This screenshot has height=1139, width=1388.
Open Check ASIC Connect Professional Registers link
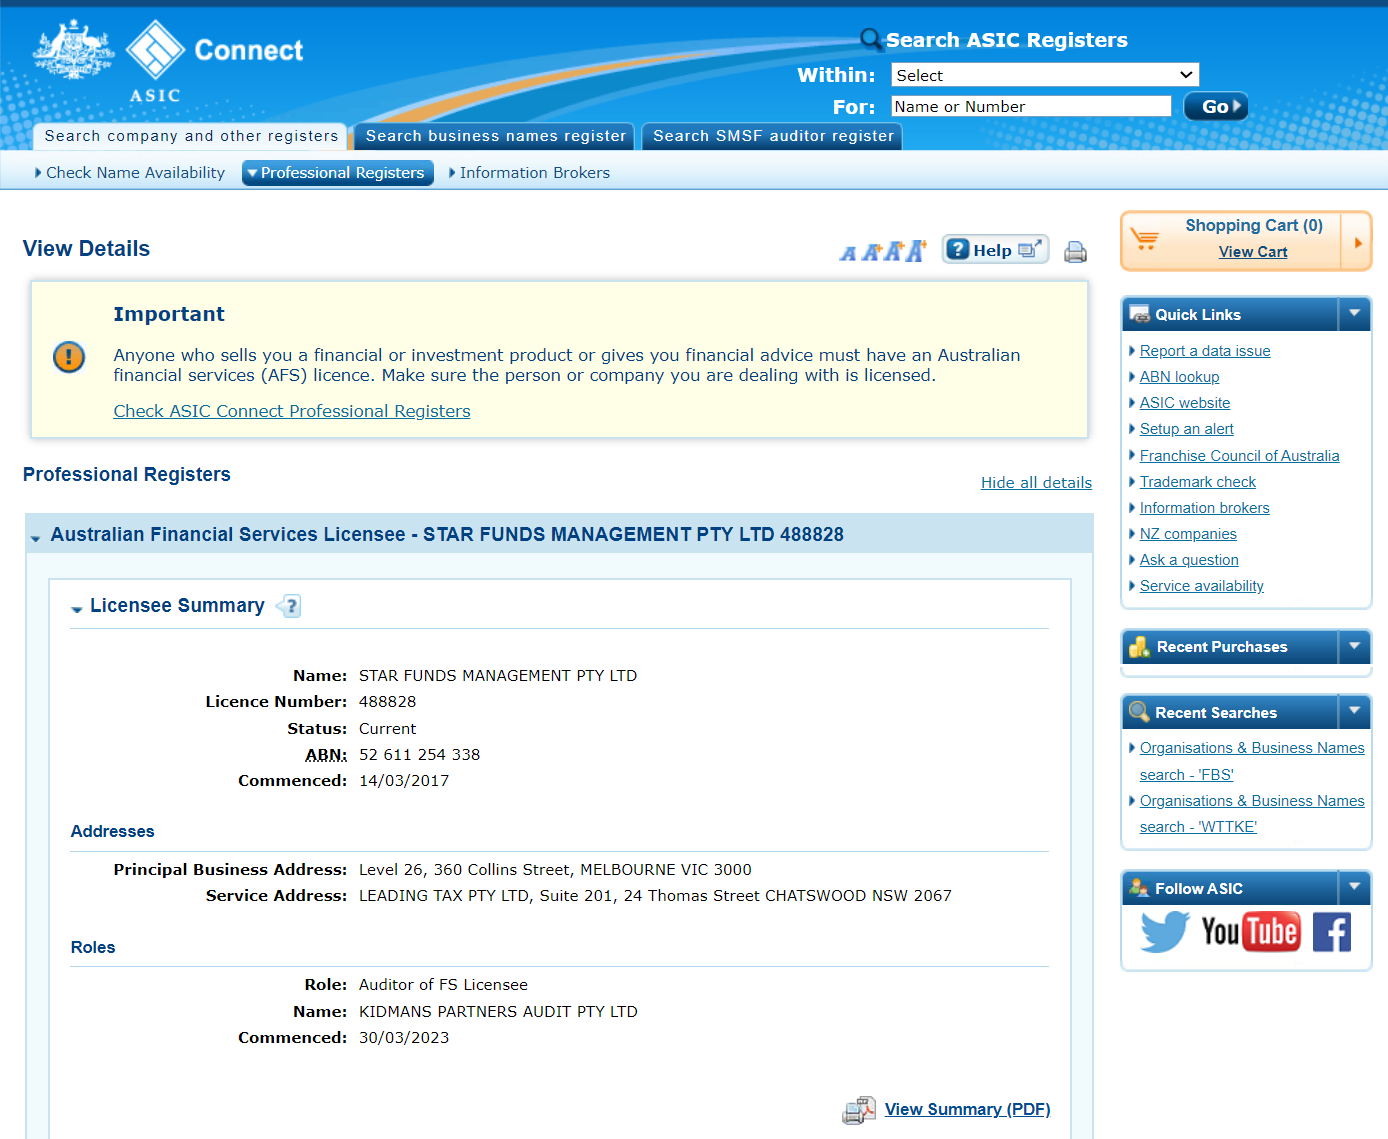[292, 411]
